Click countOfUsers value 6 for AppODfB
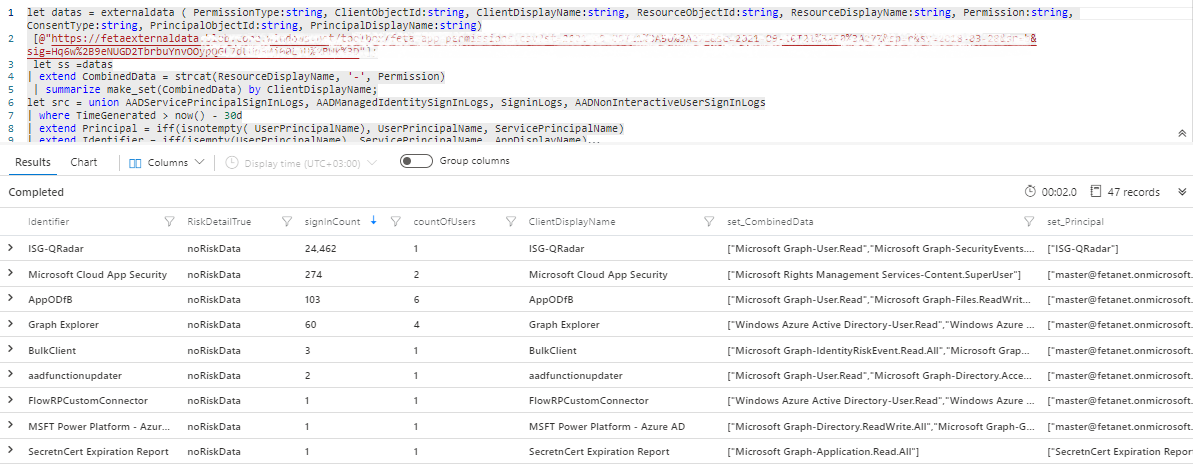Screen dimensions: 1193x470 [x=416, y=299]
